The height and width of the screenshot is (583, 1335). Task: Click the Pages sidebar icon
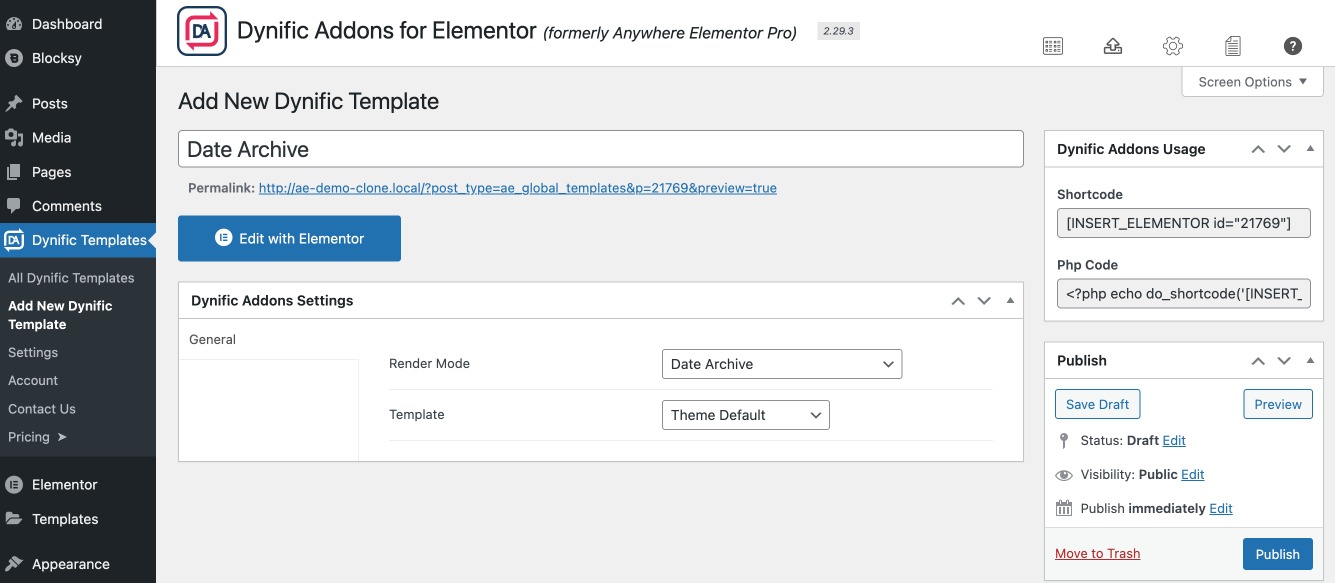(x=14, y=172)
